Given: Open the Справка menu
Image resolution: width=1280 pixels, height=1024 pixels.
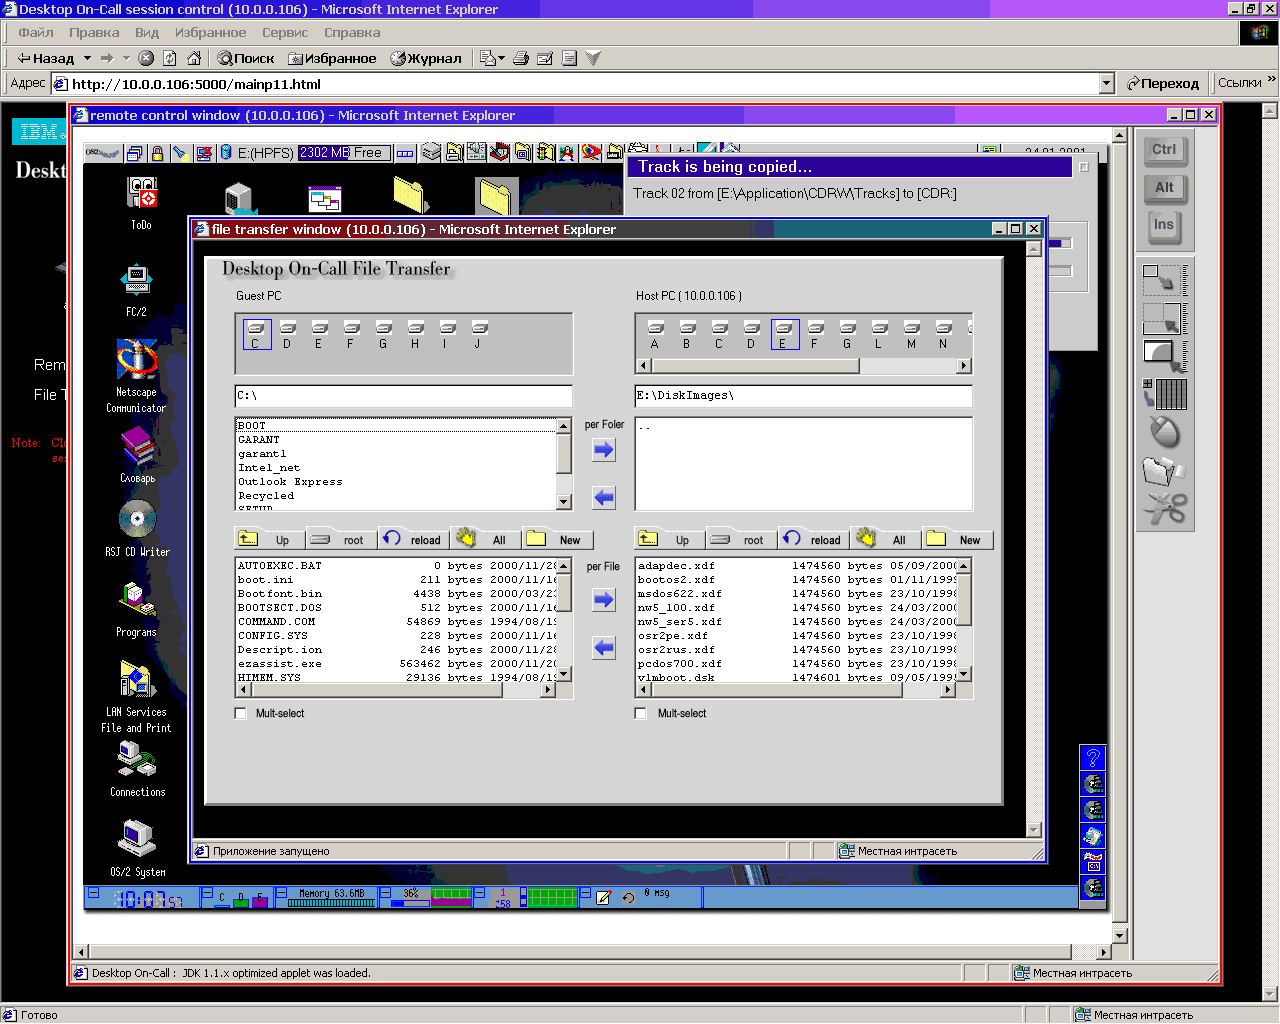Looking at the screenshot, I should (x=352, y=32).
